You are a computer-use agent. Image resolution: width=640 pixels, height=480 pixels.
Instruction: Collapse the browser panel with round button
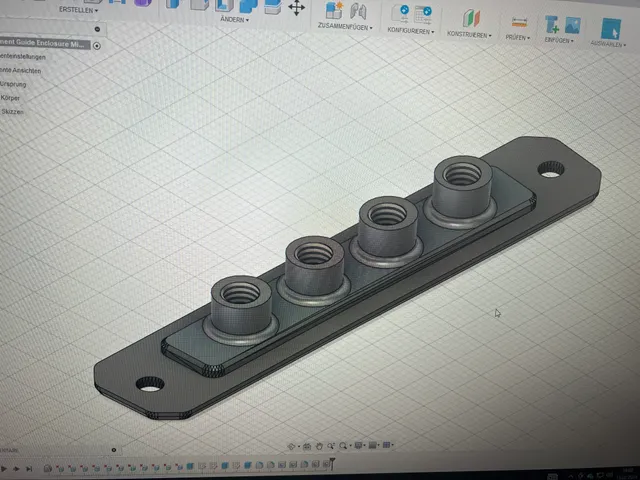click(x=97, y=29)
